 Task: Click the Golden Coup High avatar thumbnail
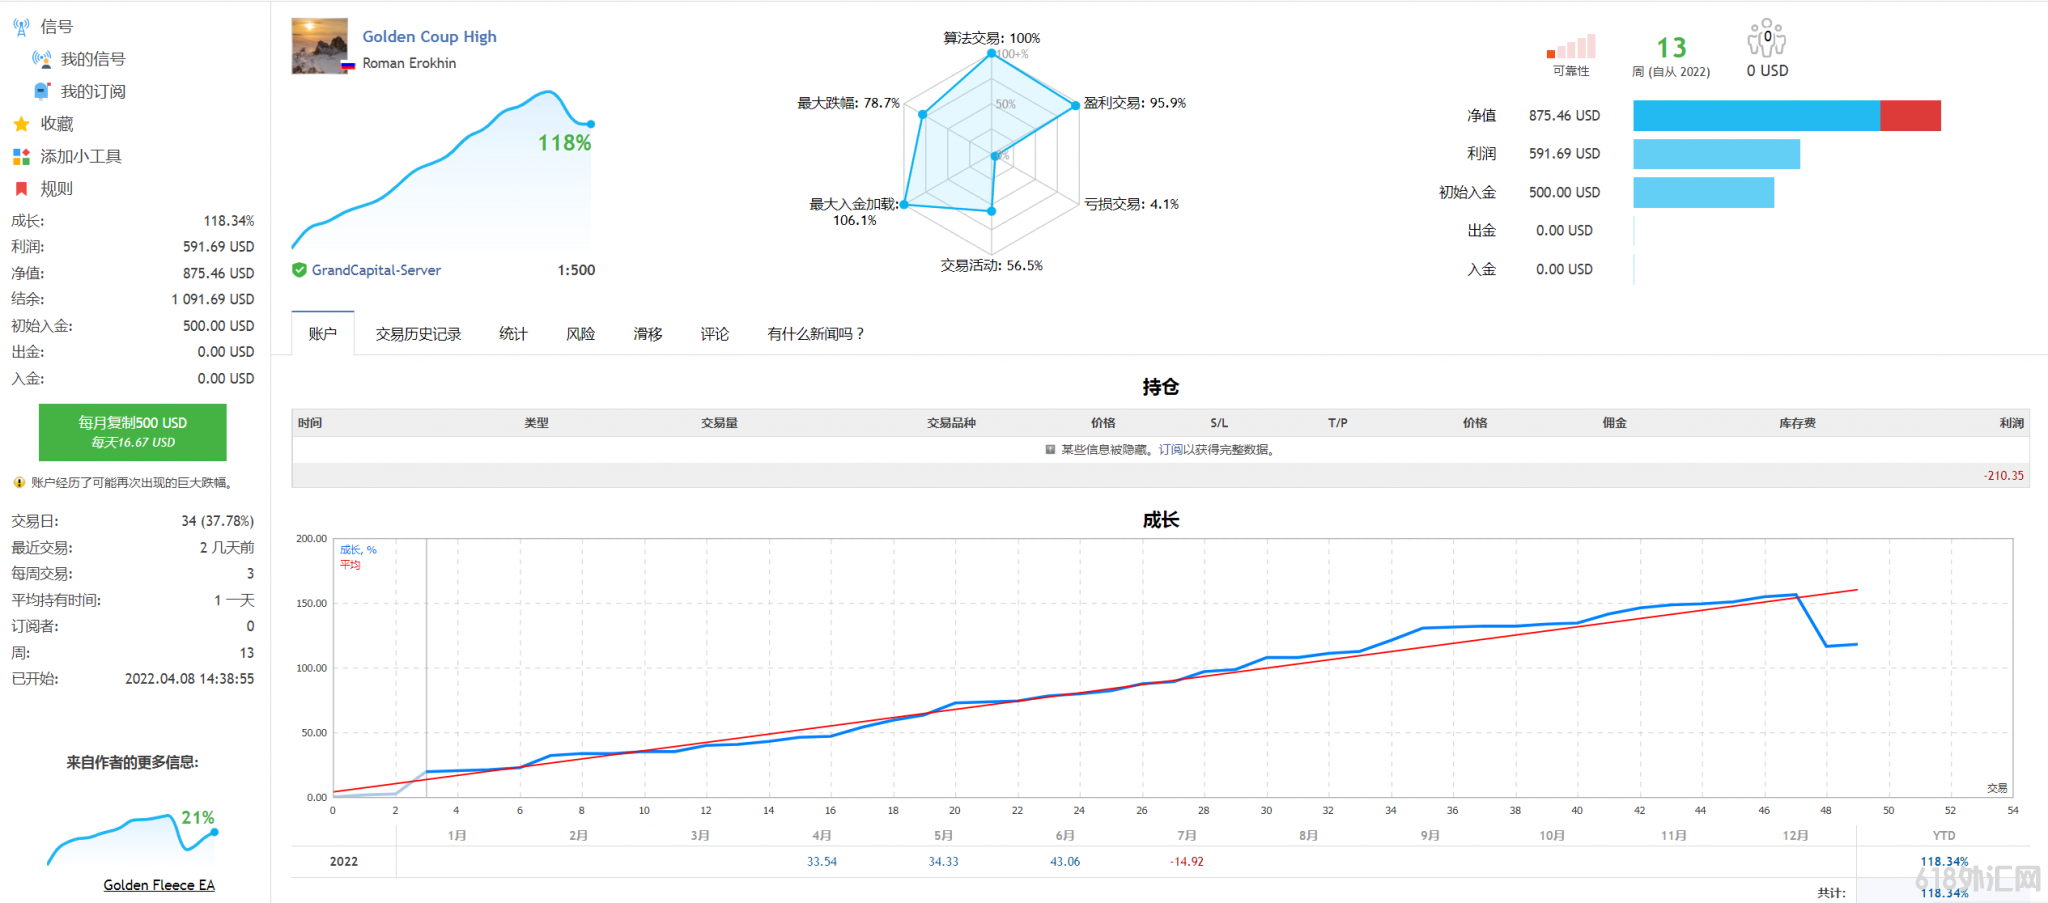(x=320, y=46)
